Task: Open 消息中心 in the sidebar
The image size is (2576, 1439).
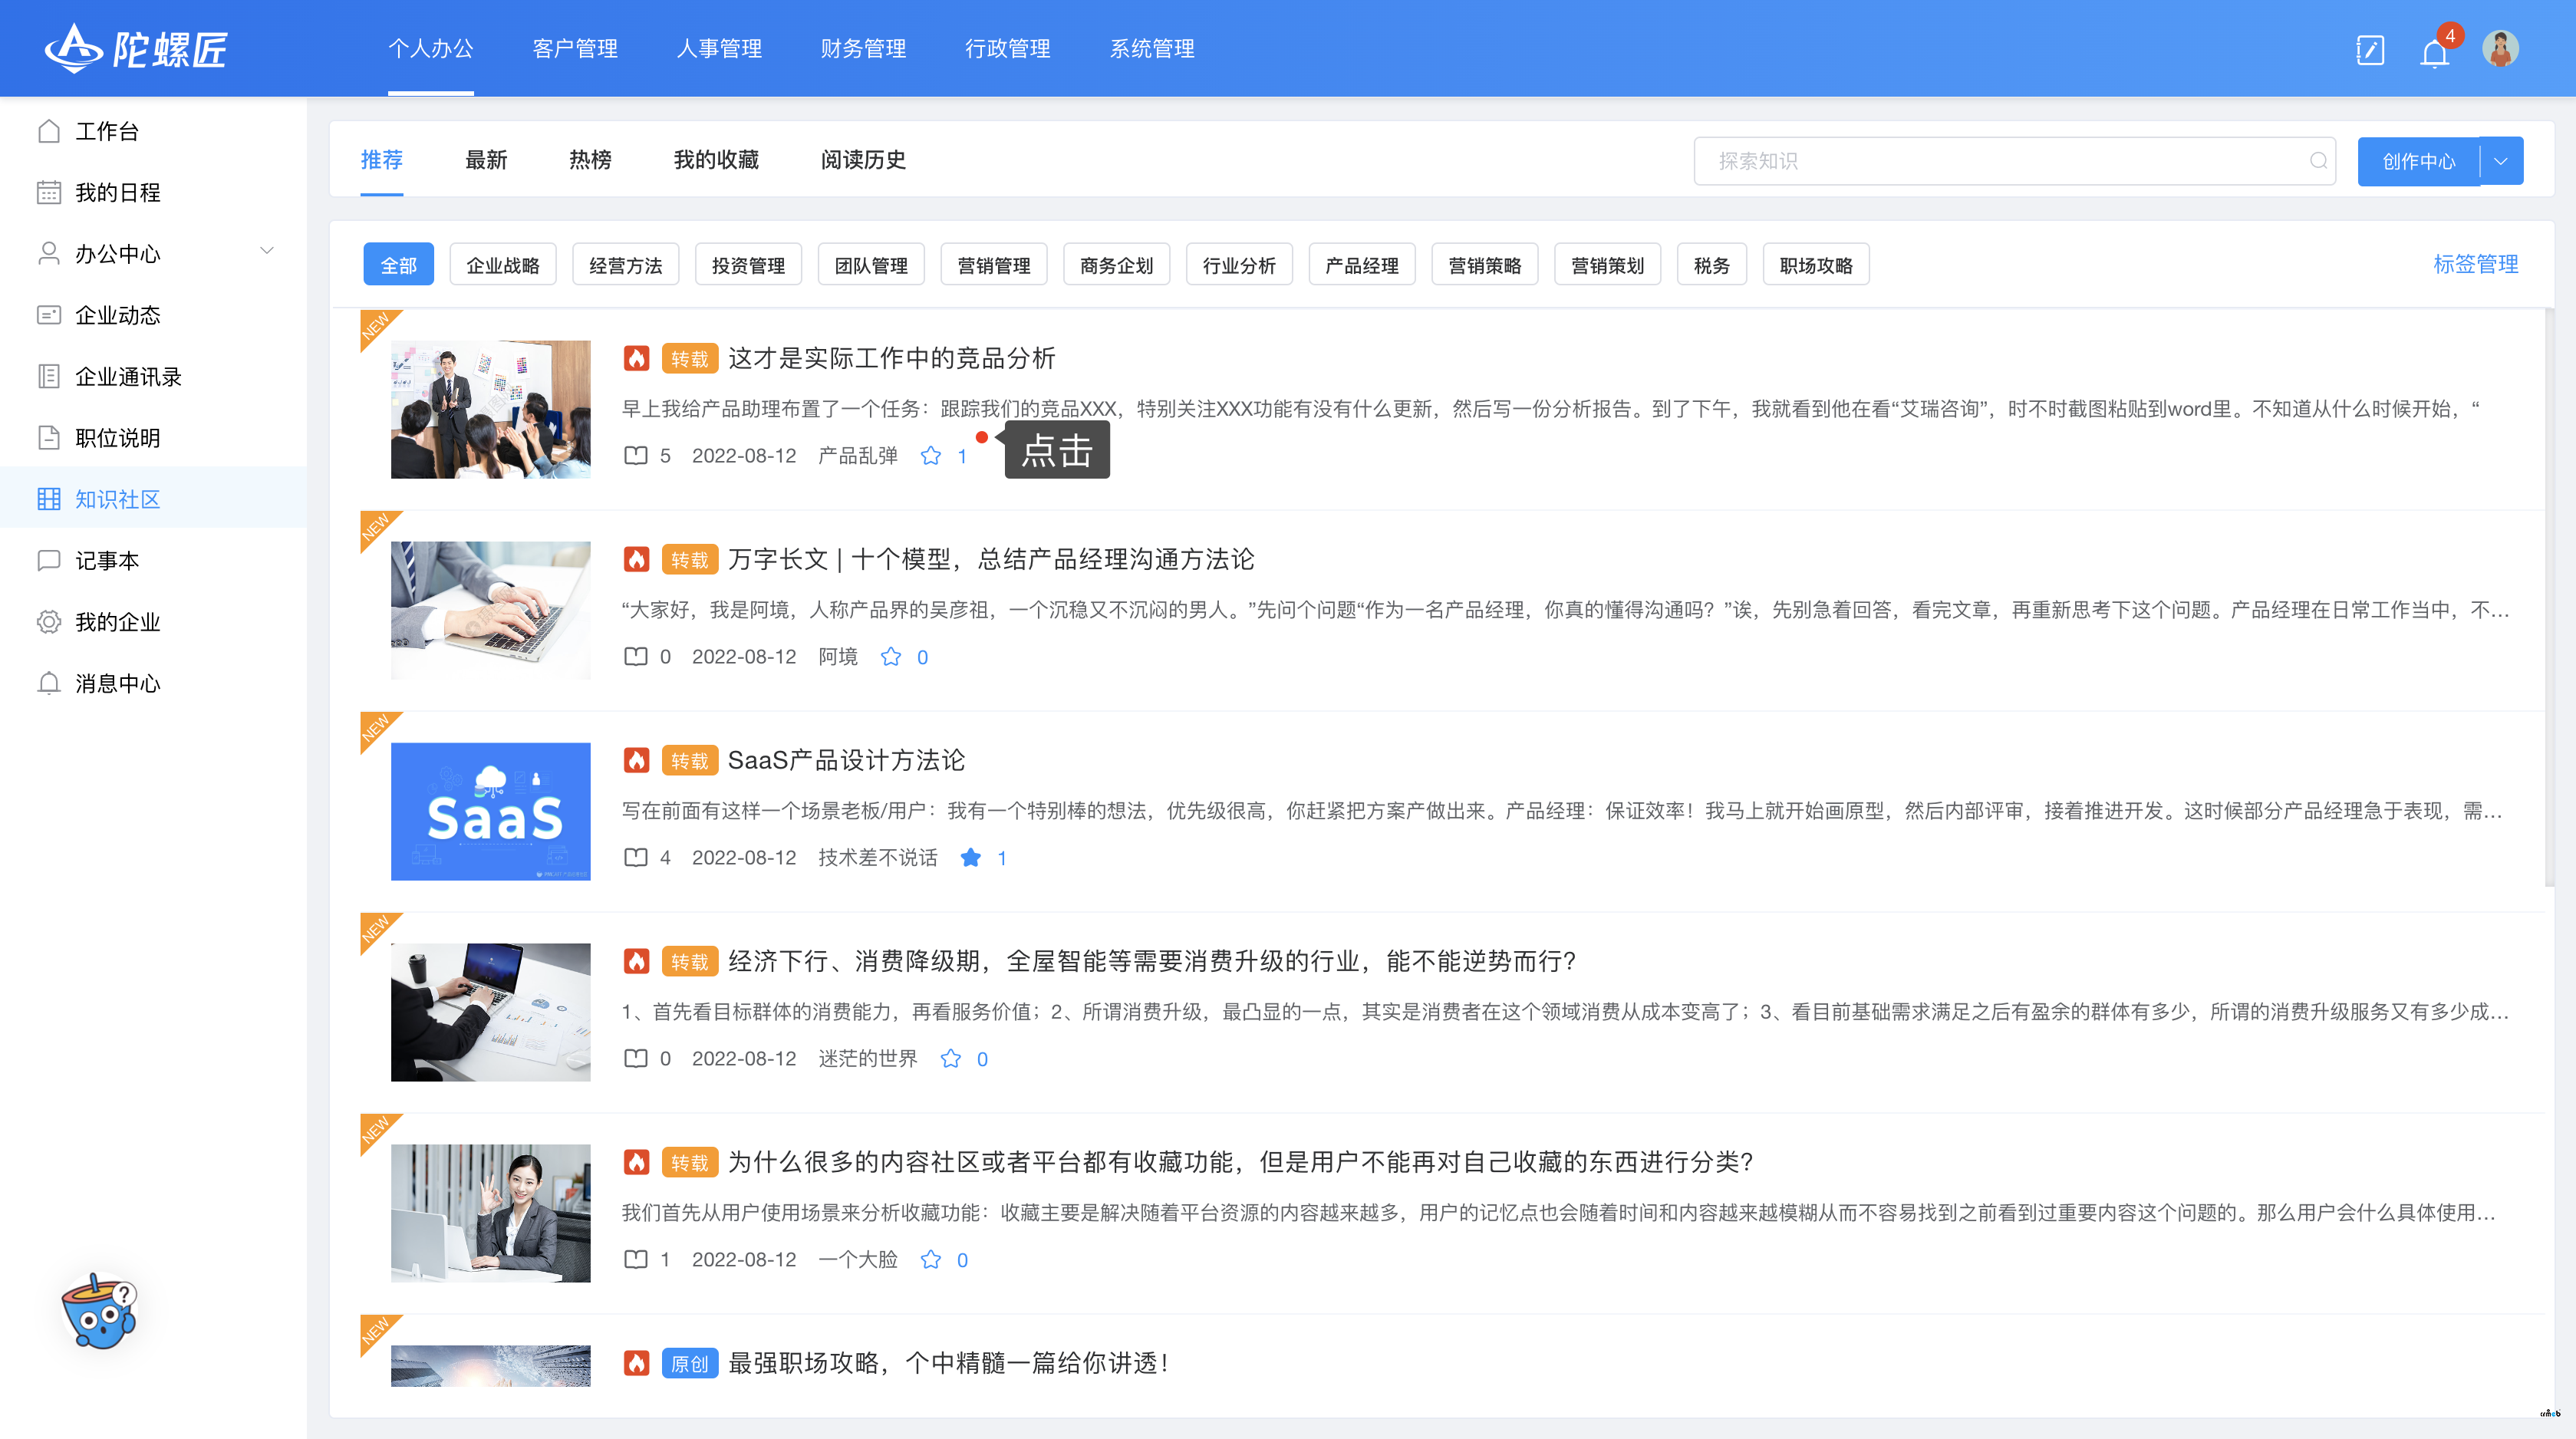Action: (153, 683)
